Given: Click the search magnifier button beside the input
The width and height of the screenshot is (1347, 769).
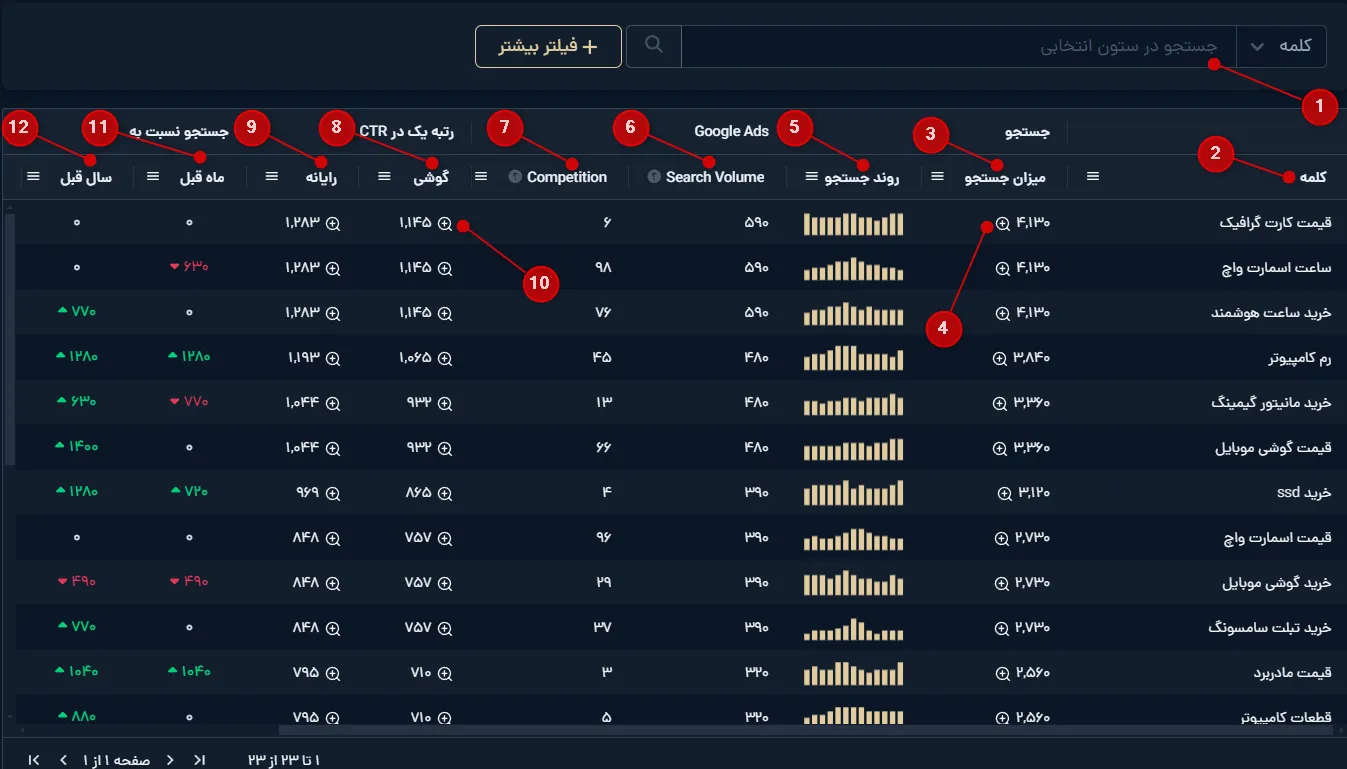Looking at the screenshot, I should click(x=654, y=46).
